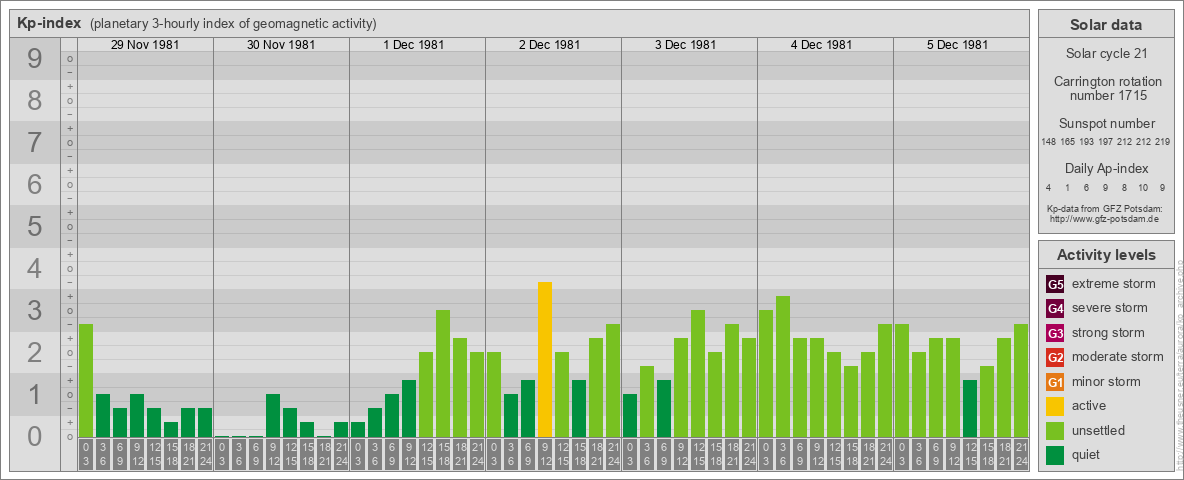Click sunspot value 219

click(1162, 142)
